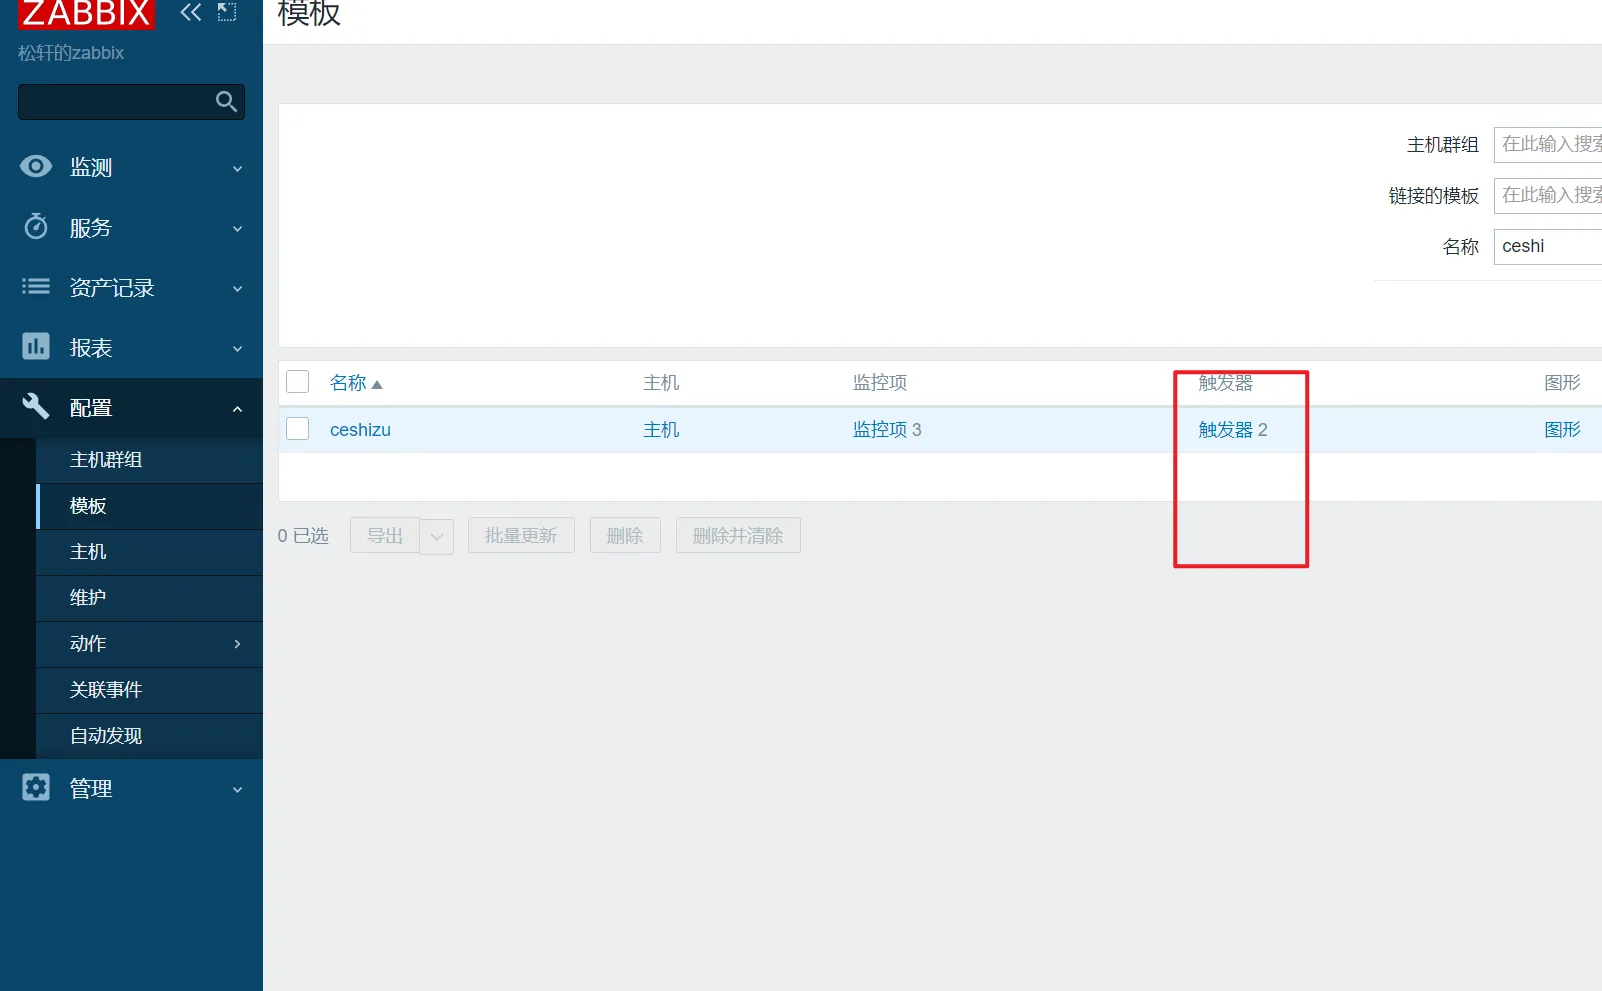Screen dimensions: 1602x991
Task: Check the ceshizu row checkbox
Action: point(298,429)
